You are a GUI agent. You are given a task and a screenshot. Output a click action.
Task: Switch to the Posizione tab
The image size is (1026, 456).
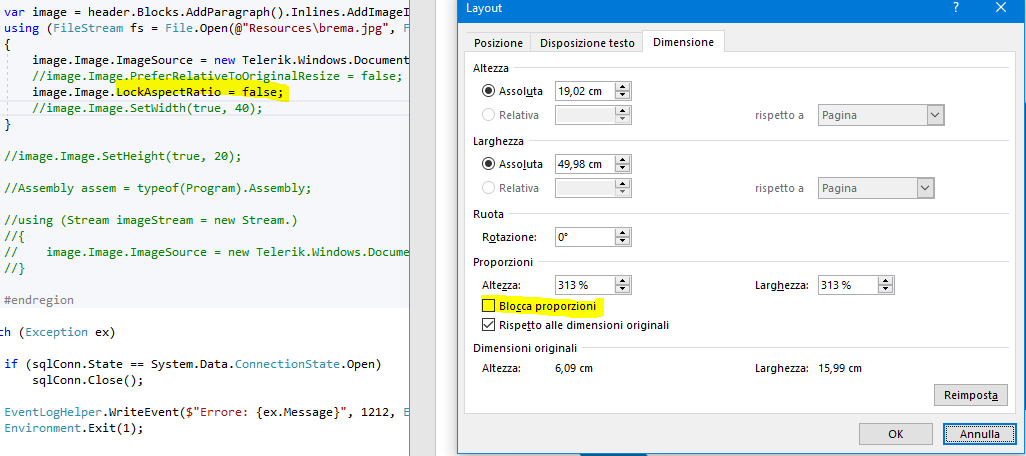tap(498, 43)
